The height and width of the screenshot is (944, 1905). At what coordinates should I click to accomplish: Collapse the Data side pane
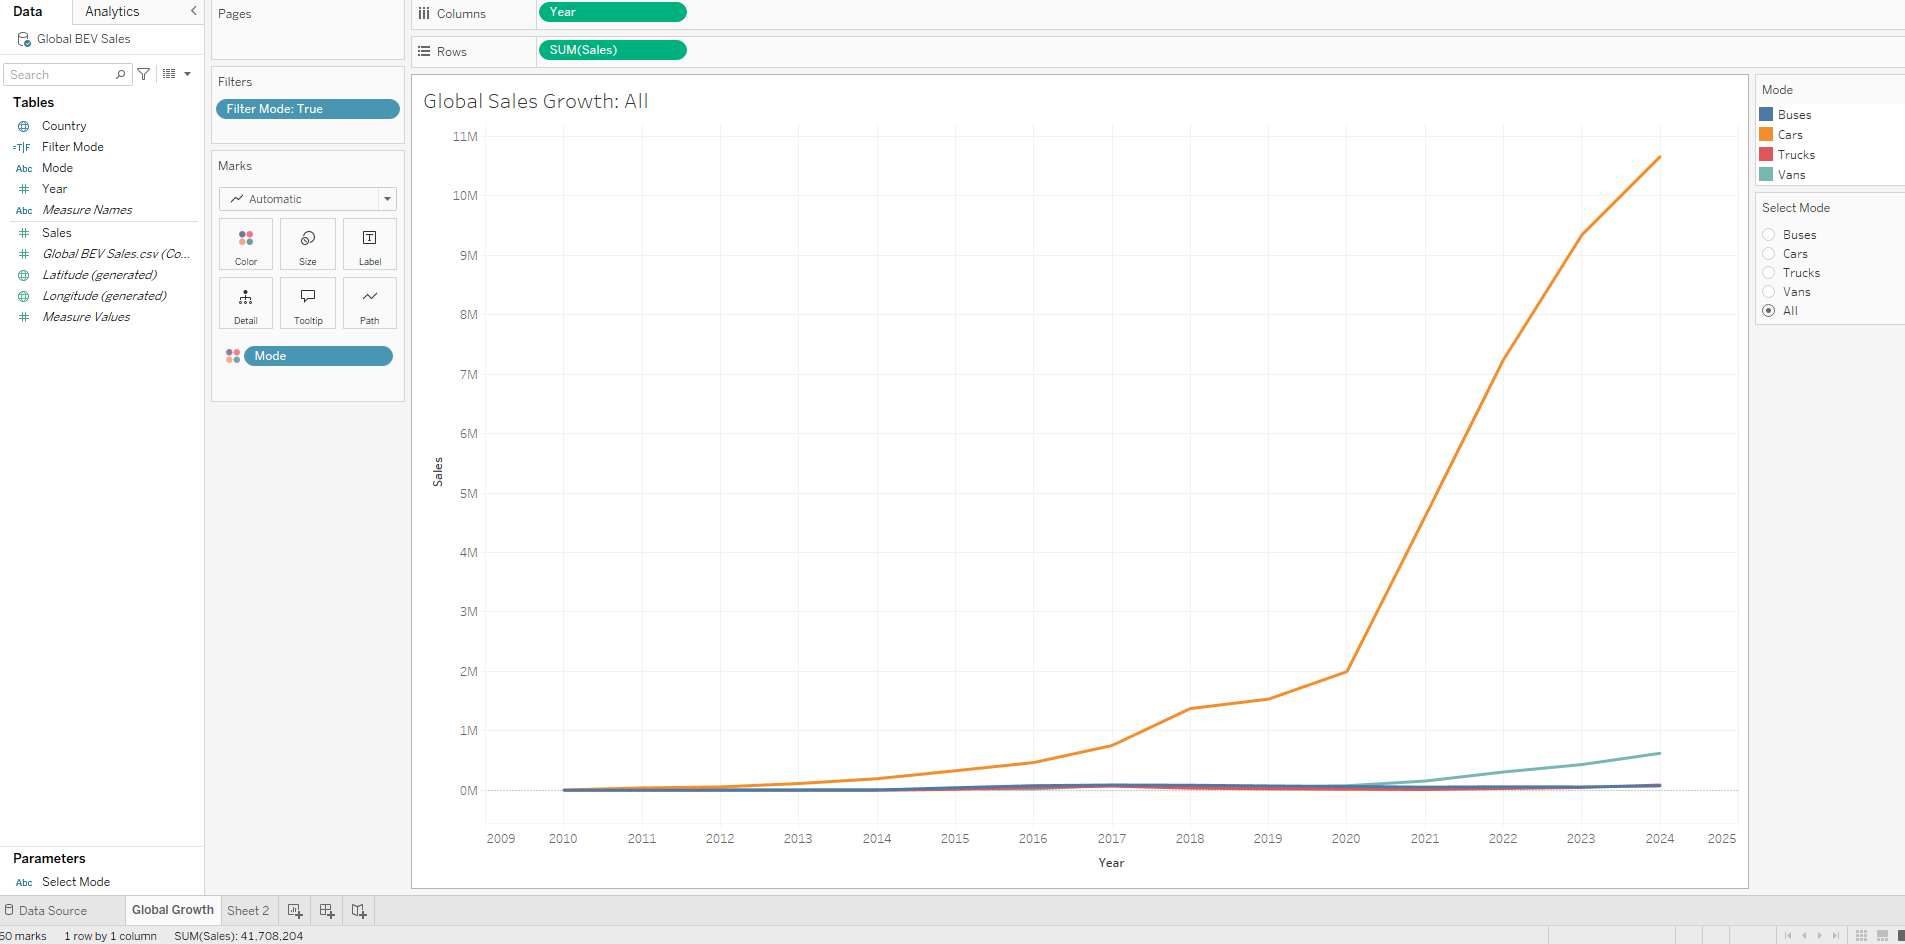click(193, 11)
